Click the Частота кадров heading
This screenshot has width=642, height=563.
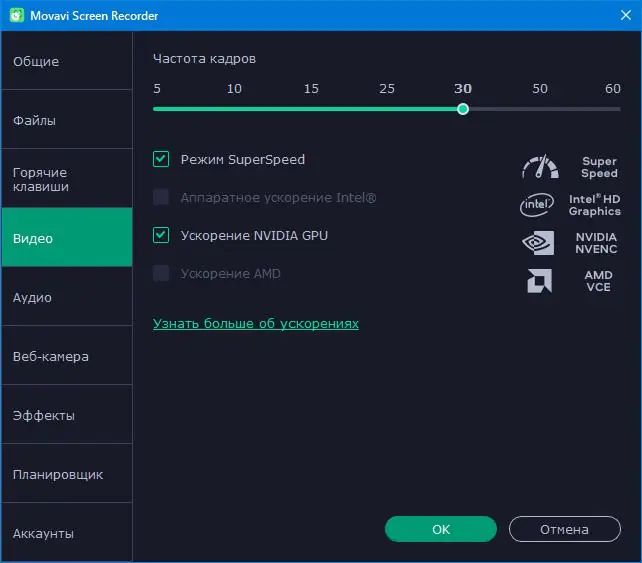204,59
